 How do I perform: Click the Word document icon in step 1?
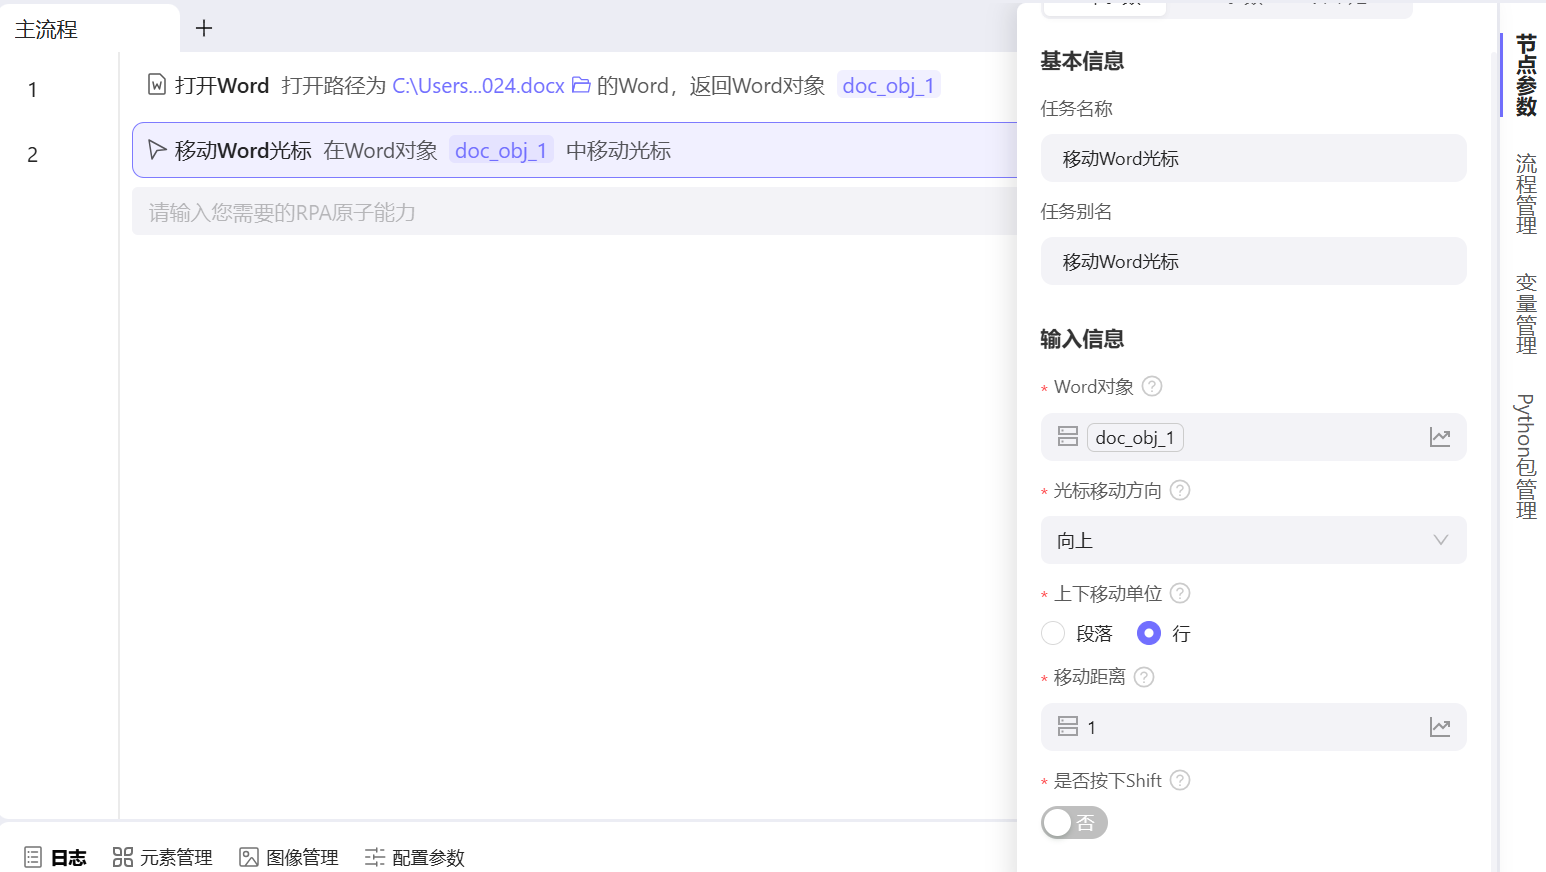click(x=156, y=85)
